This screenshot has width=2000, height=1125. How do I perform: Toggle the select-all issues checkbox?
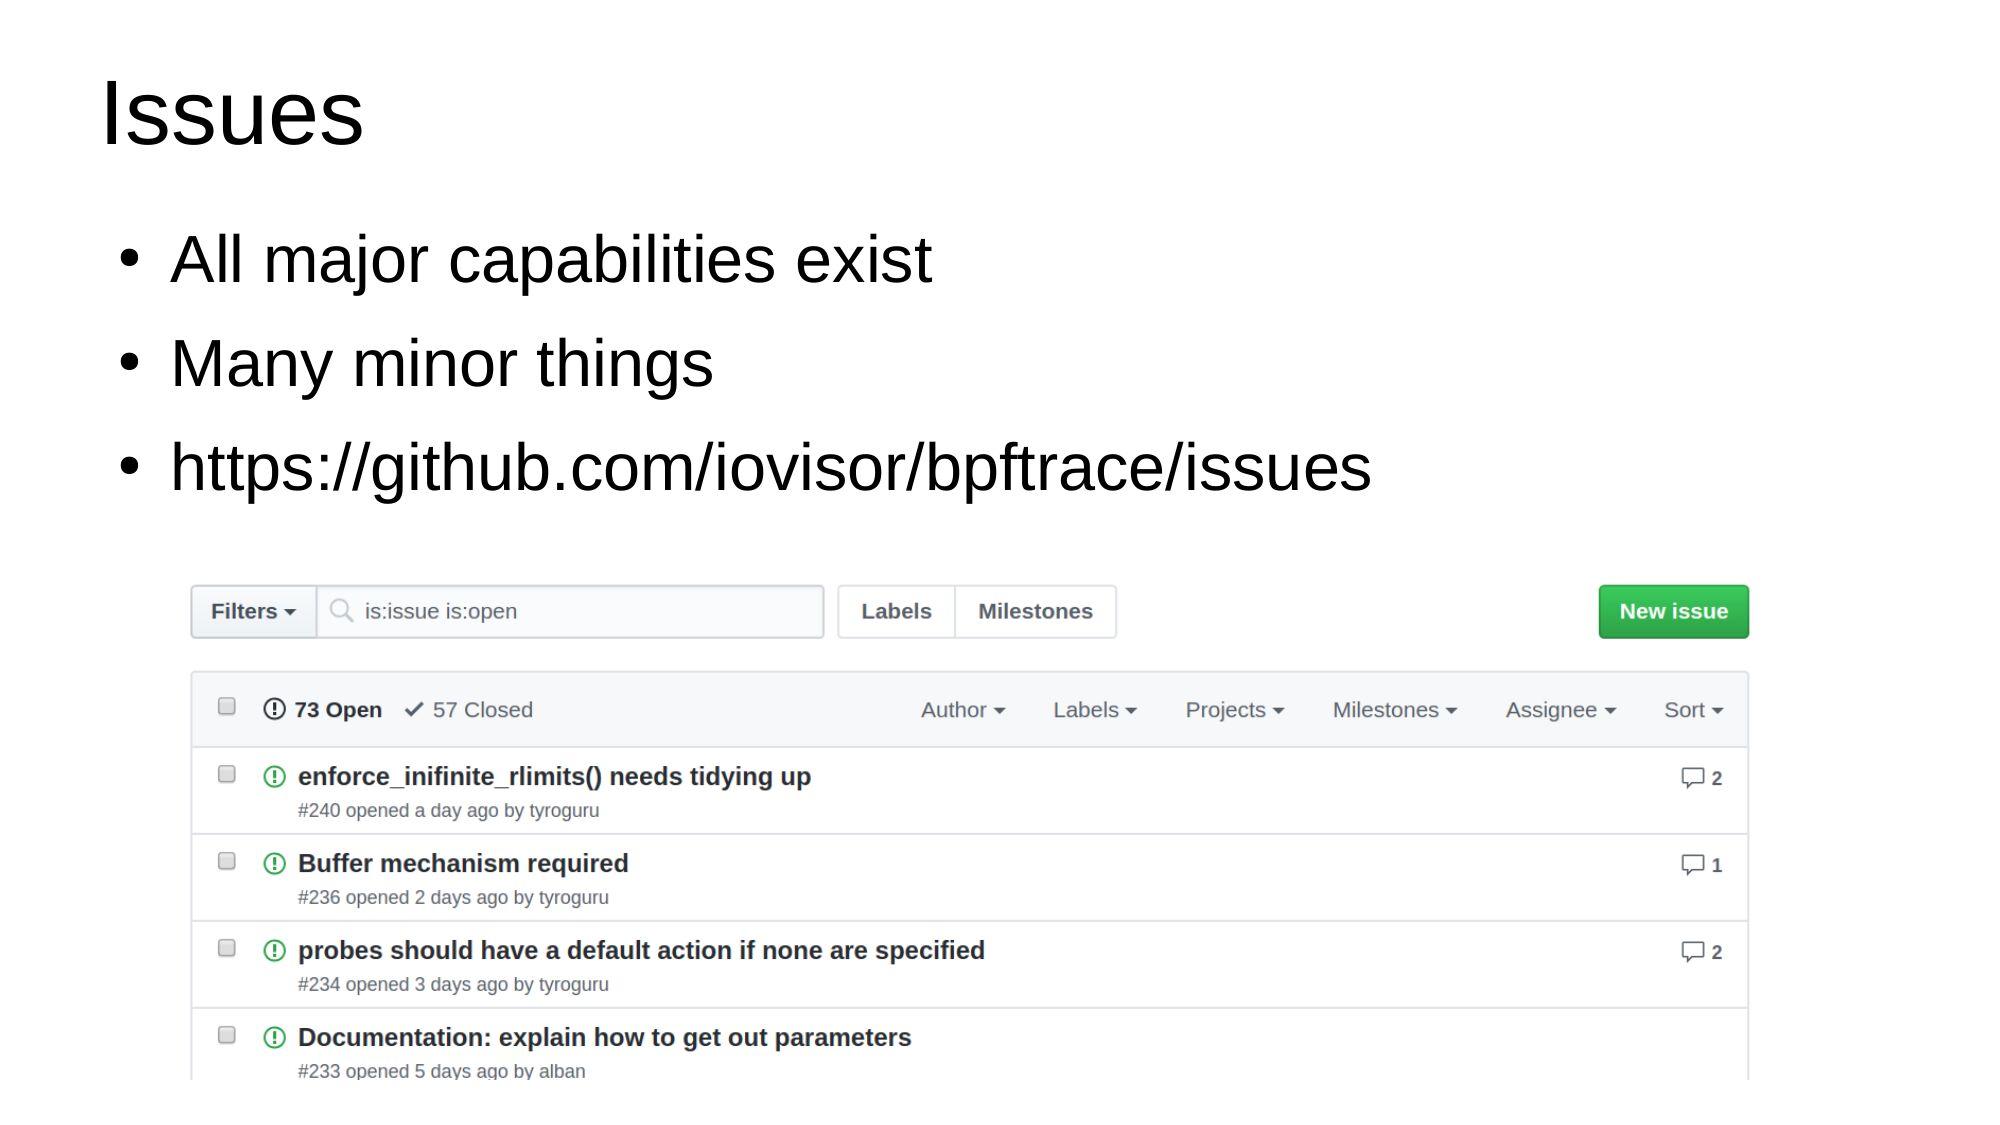coord(227,707)
